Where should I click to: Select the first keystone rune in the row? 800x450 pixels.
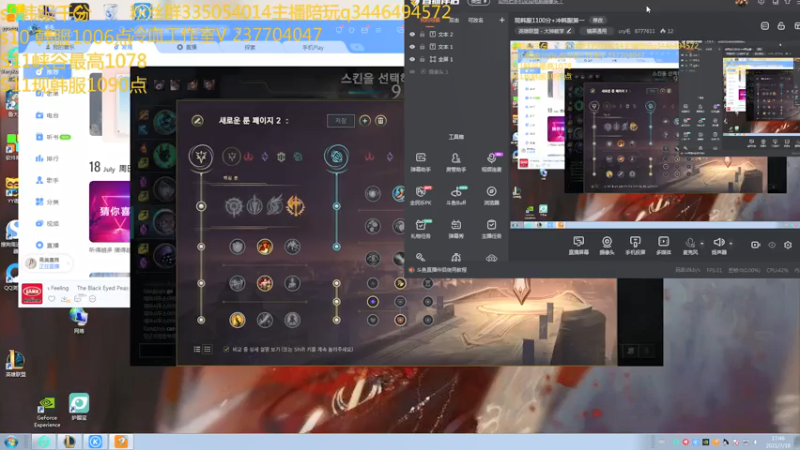click(x=234, y=206)
